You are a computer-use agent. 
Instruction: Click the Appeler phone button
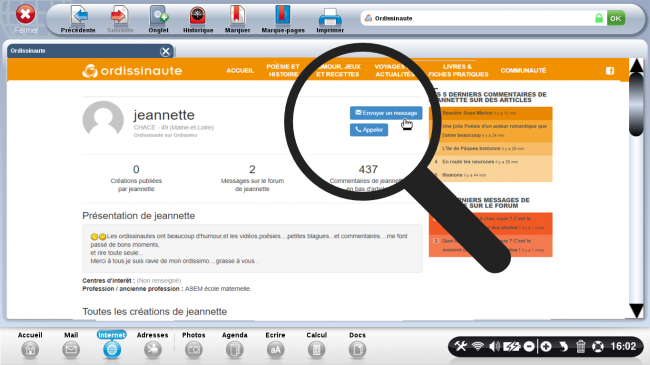(x=369, y=130)
